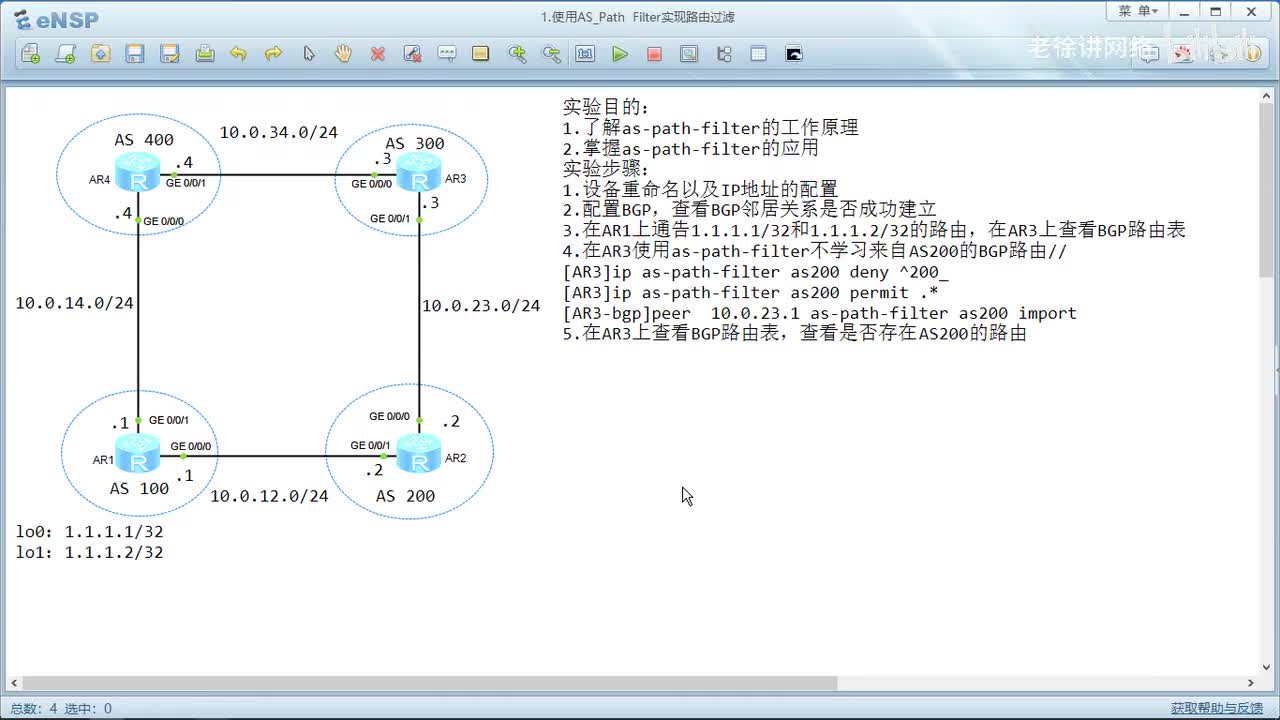Screen dimensions: 1280x720
Task: Reset the view with the 1:1 icon
Action: [x=585, y=54]
